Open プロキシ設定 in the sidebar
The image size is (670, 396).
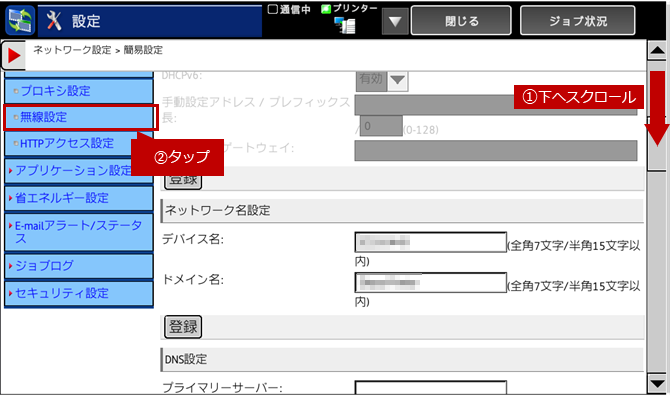coord(79,91)
